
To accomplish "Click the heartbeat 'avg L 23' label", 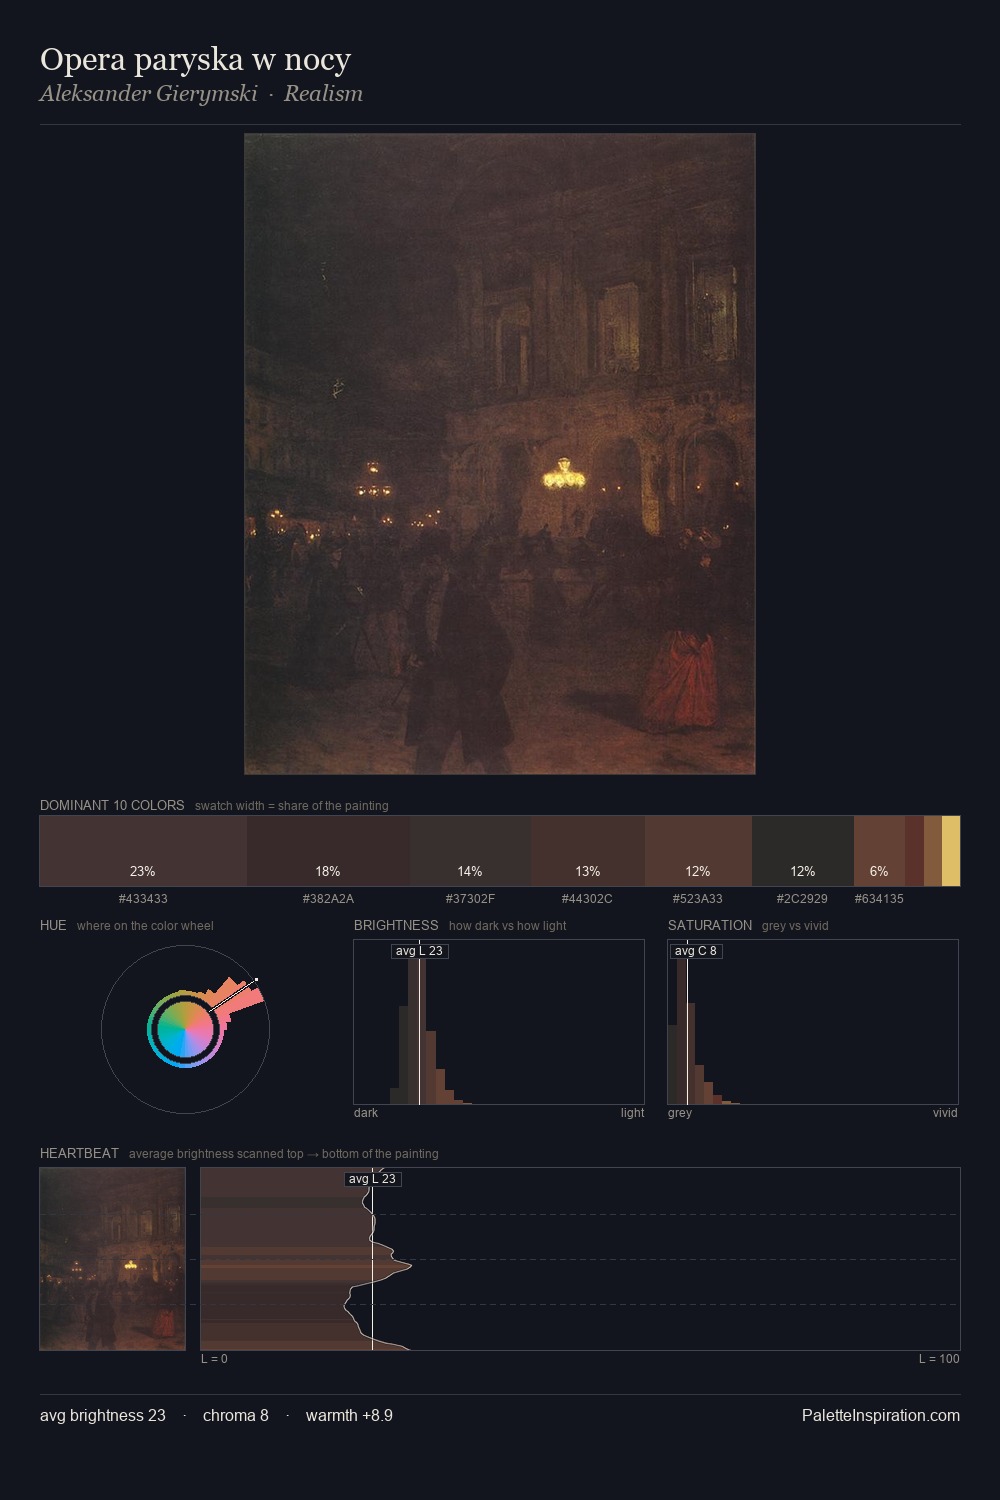I will tap(373, 1179).
